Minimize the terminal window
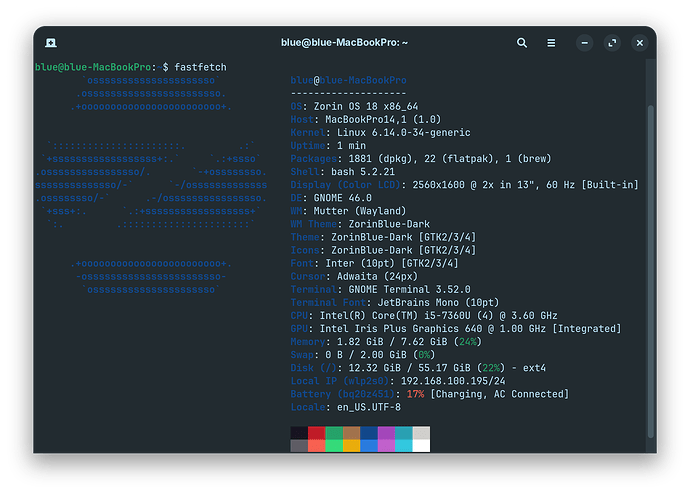This screenshot has height=493, width=690. pos(585,44)
